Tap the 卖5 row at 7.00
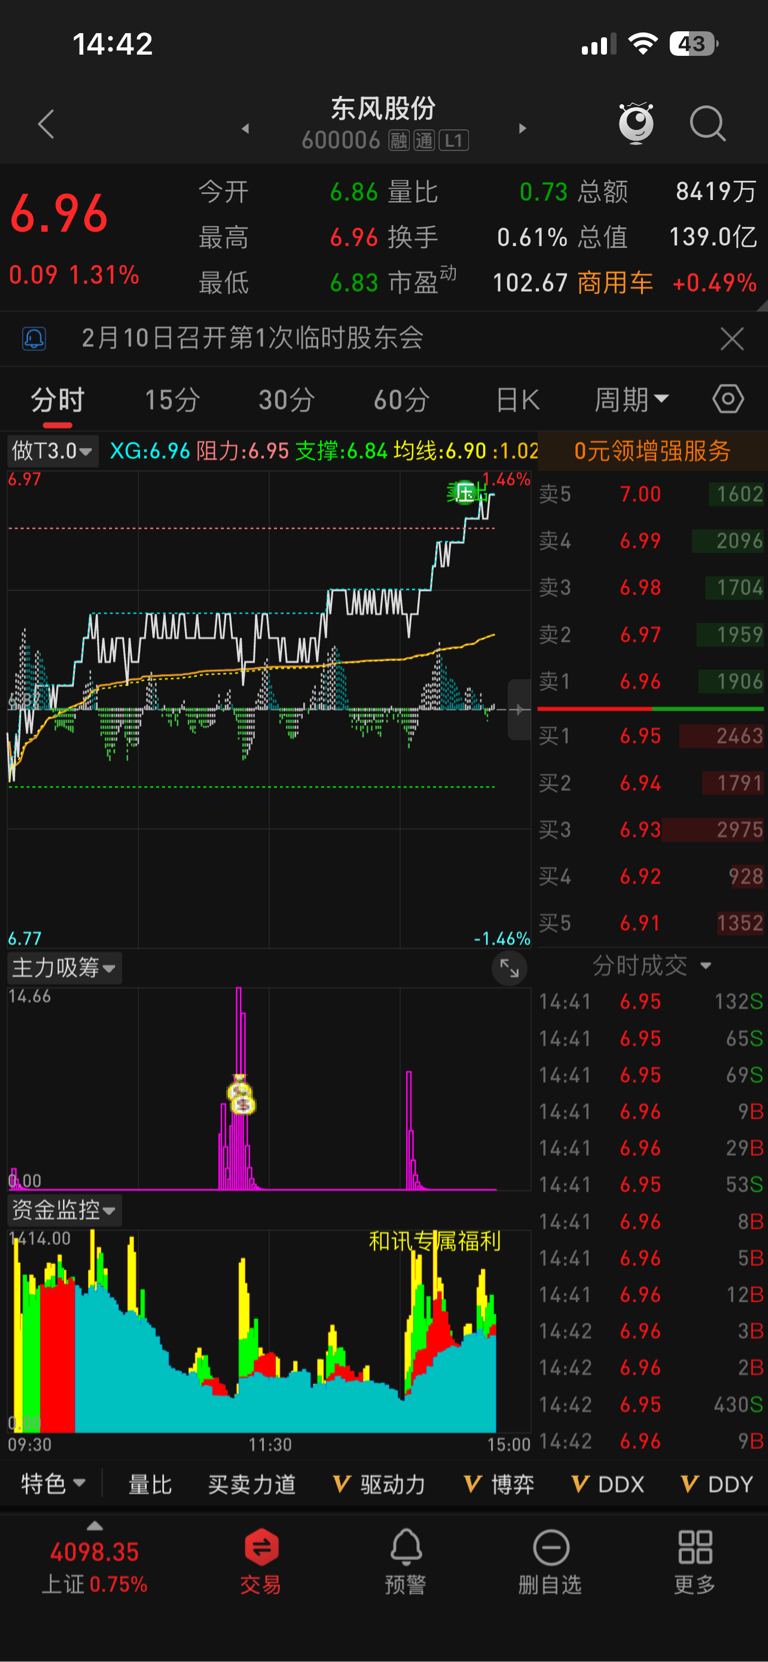This screenshot has height=1662, width=768. click(651, 494)
